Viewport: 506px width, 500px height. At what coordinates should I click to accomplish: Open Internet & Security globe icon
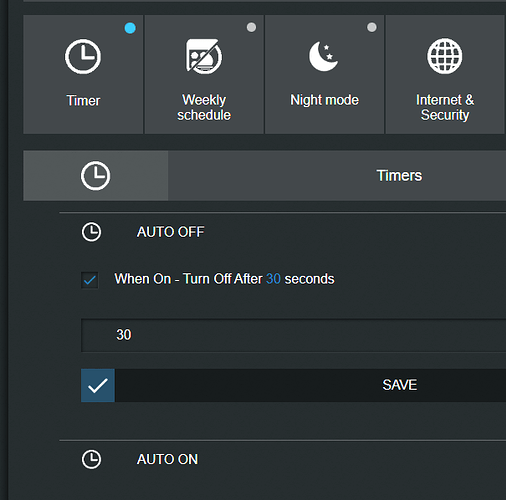[445, 56]
